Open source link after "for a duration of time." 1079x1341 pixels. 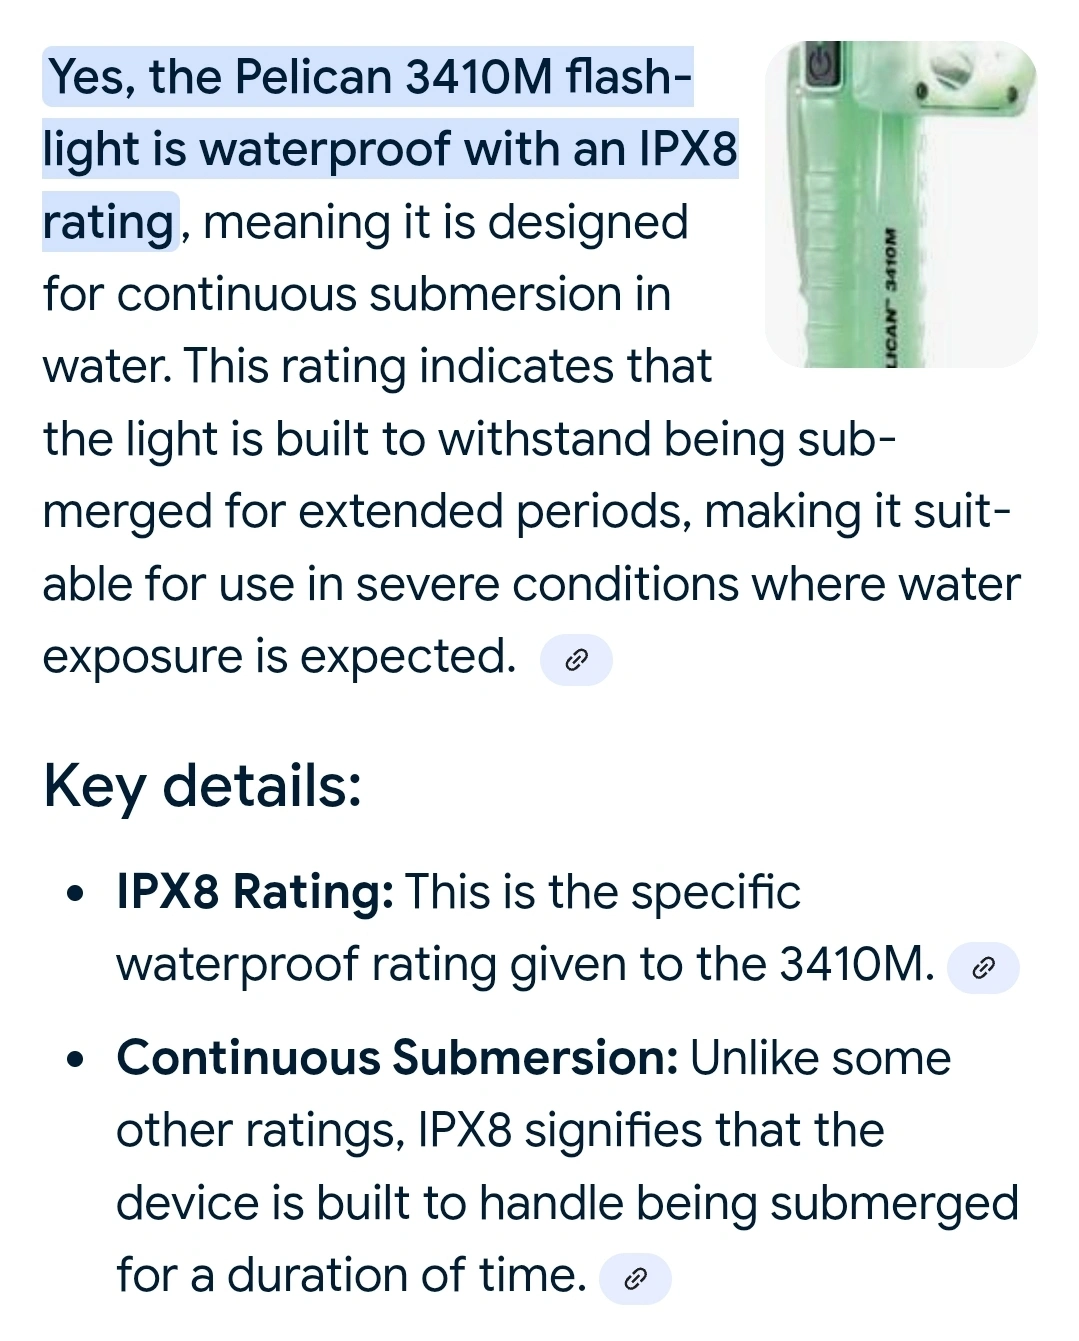pos(635,1279)
